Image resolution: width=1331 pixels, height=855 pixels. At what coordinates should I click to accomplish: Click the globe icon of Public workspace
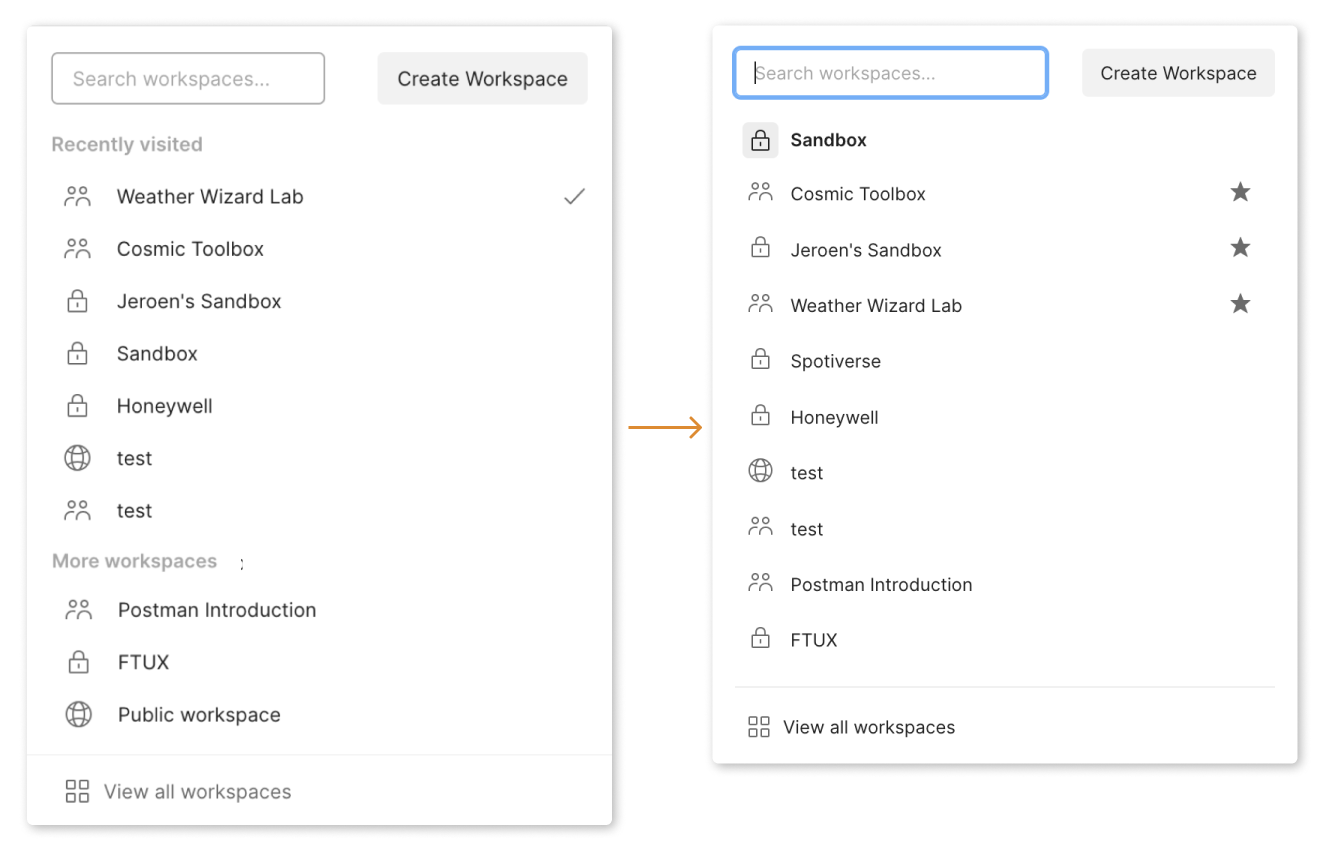78,715
